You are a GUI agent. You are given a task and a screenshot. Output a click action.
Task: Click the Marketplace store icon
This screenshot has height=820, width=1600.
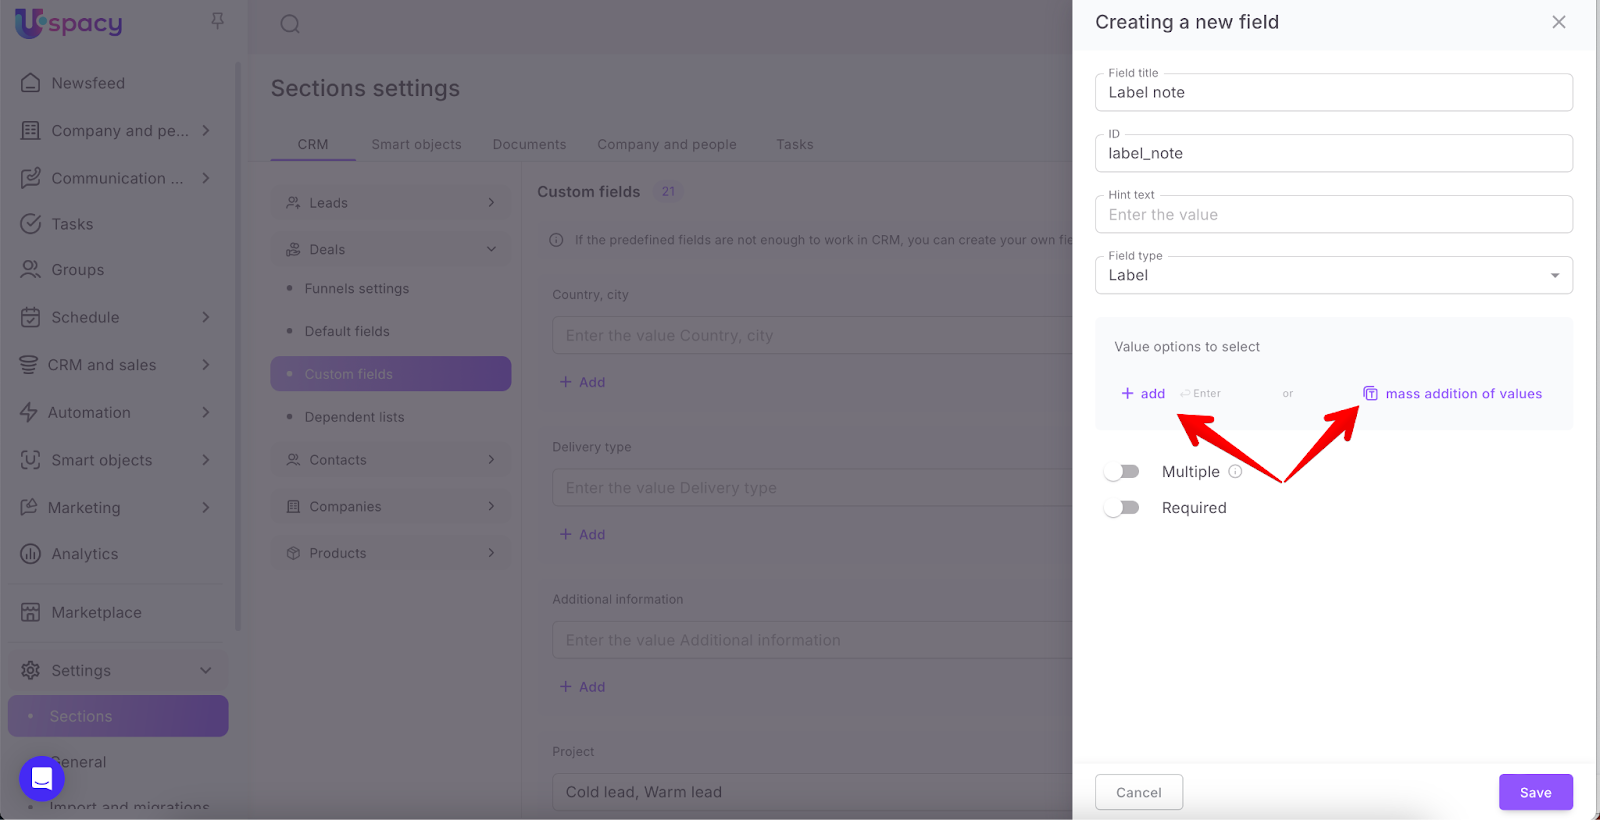point(31,612)
